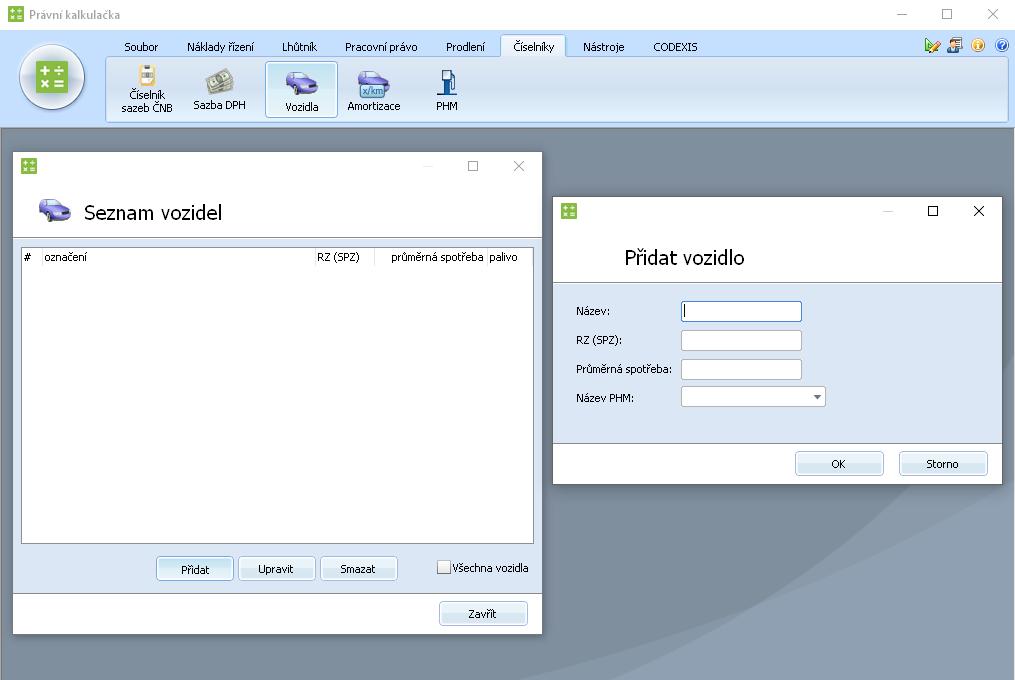Image resolution: width=1015 pixels, height=680 pixels.
Task: Open the Nástroje tab
Action: pyautogui.click(x=603, y=47)
